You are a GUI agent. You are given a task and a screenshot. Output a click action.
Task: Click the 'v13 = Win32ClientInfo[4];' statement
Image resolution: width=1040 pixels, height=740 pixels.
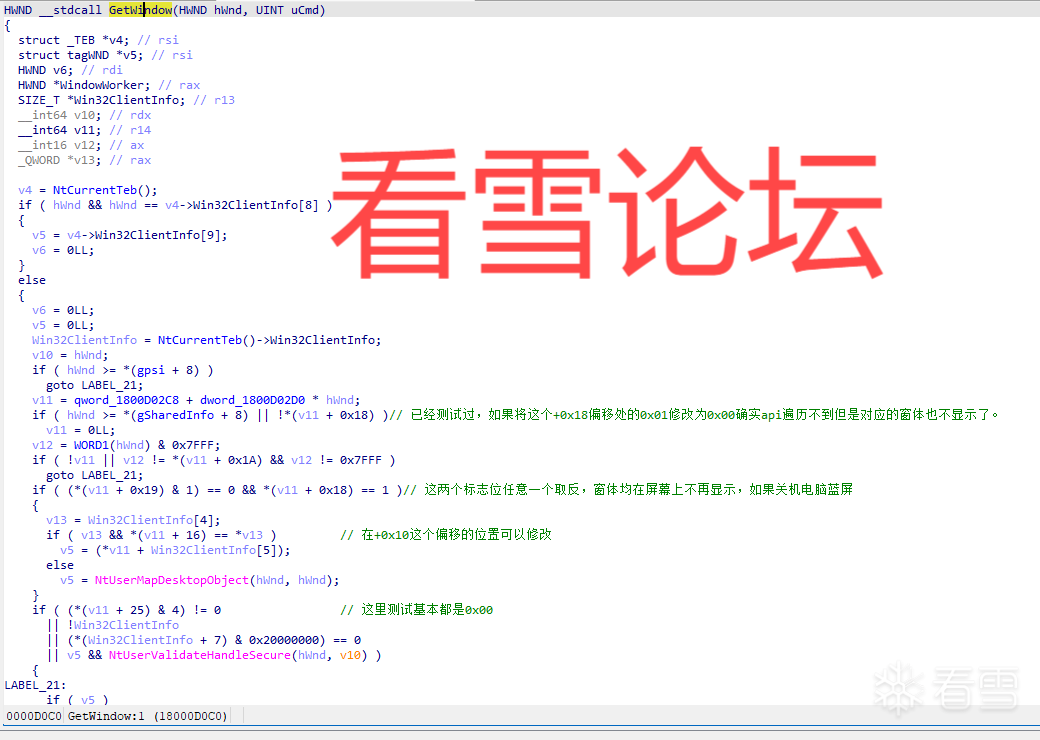pyautogui.click(x=133, y=520)
